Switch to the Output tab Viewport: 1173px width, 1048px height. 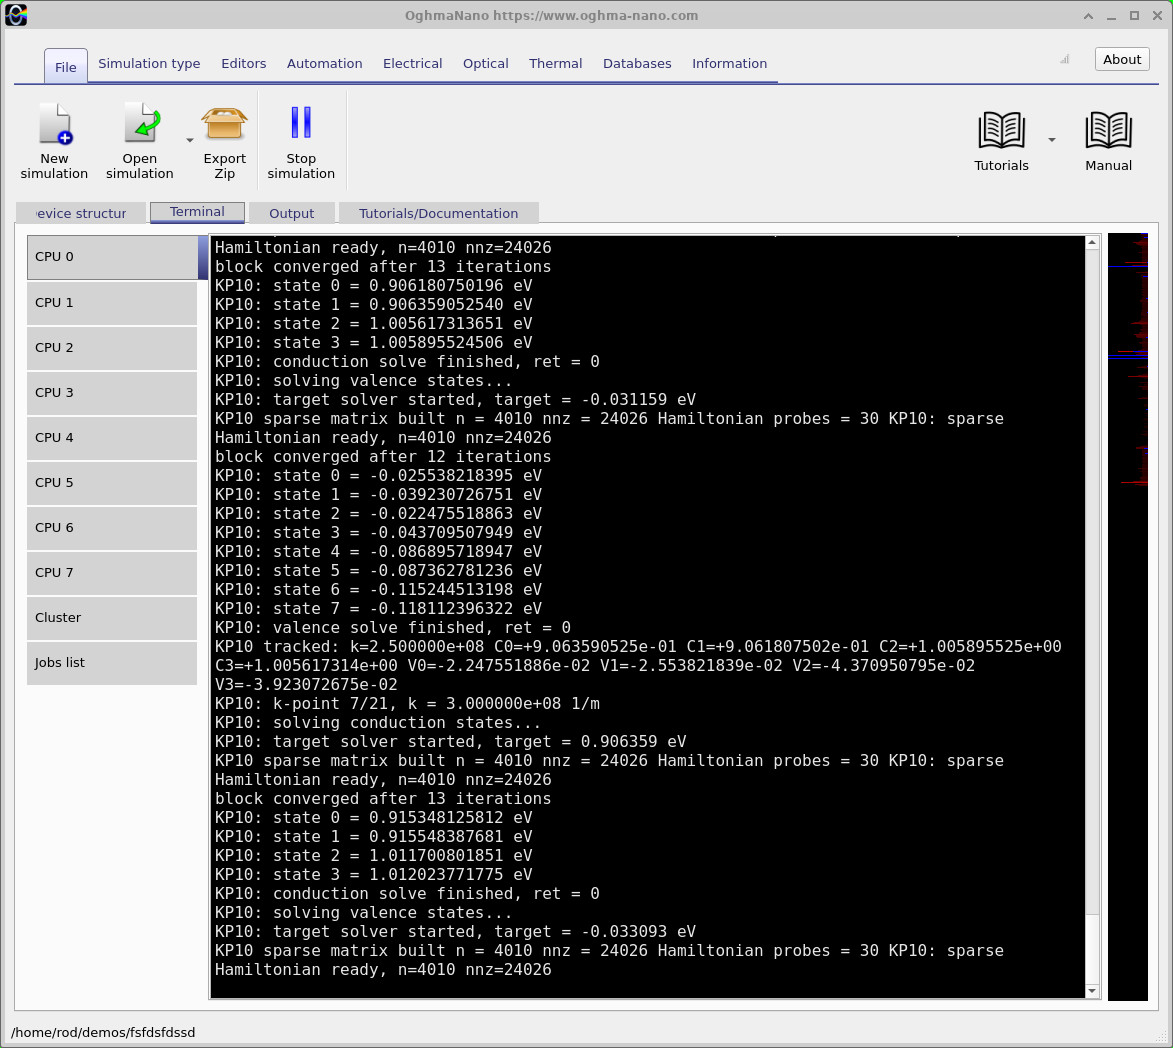[292, 213]
